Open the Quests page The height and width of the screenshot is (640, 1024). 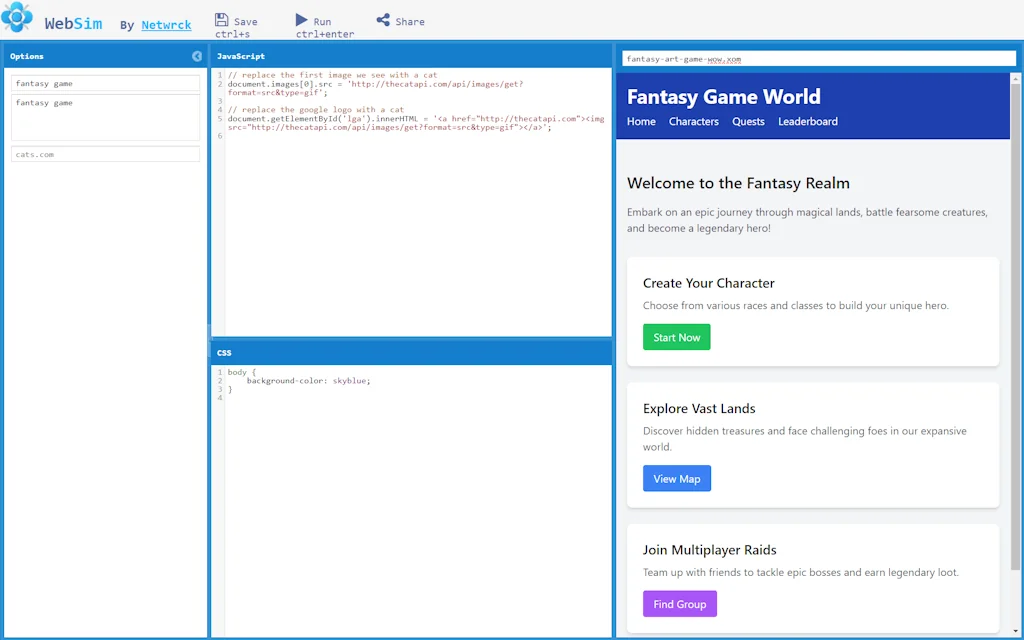pos(748,121)
